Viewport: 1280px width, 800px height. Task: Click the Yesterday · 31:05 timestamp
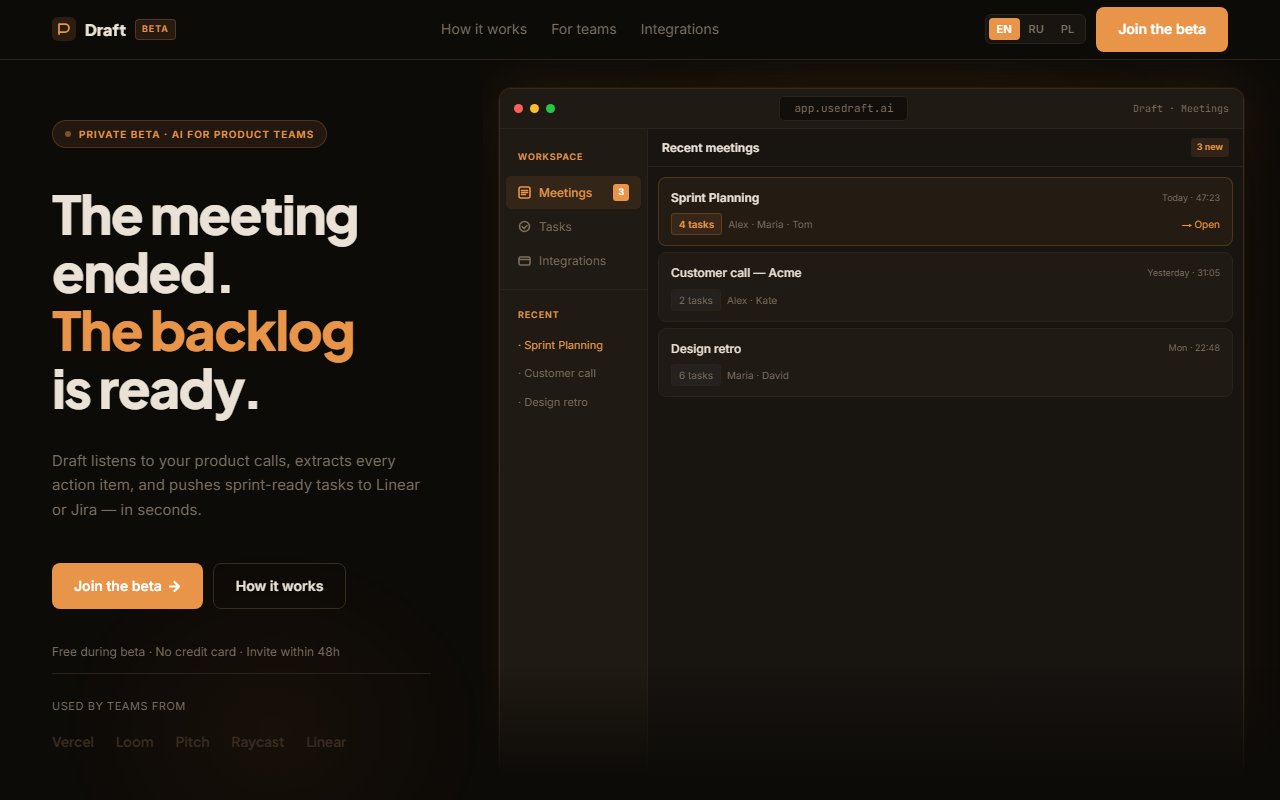pyautogui.click(x=1184, y=273)
